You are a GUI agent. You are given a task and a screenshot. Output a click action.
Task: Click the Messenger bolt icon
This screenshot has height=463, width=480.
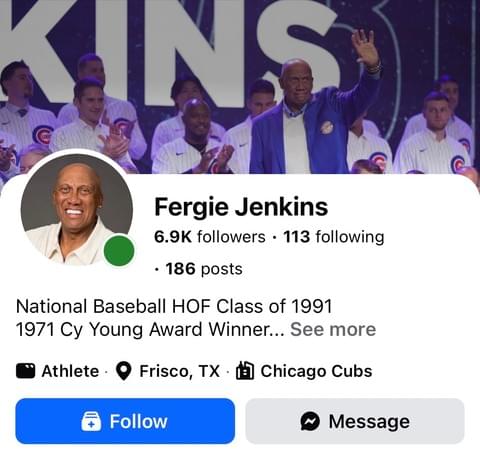(310, 421)
